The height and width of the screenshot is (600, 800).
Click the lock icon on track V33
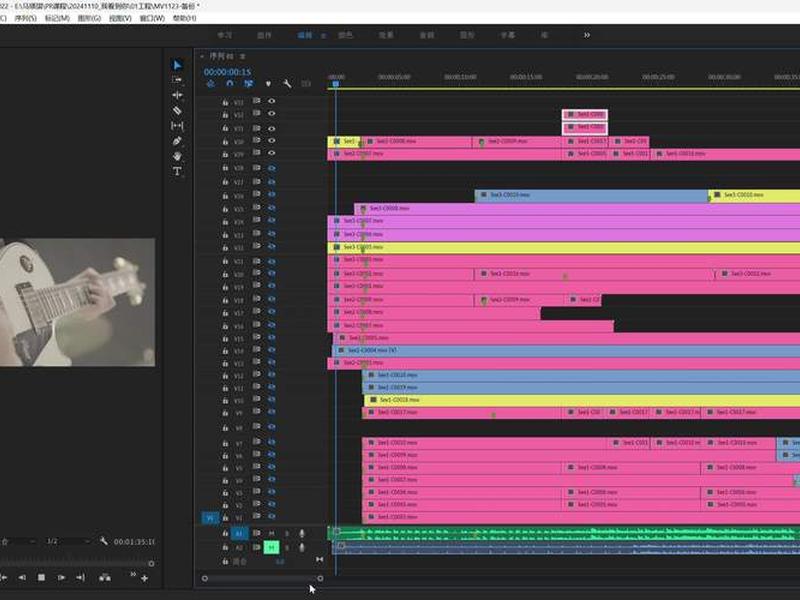click(x=225, y=102)
